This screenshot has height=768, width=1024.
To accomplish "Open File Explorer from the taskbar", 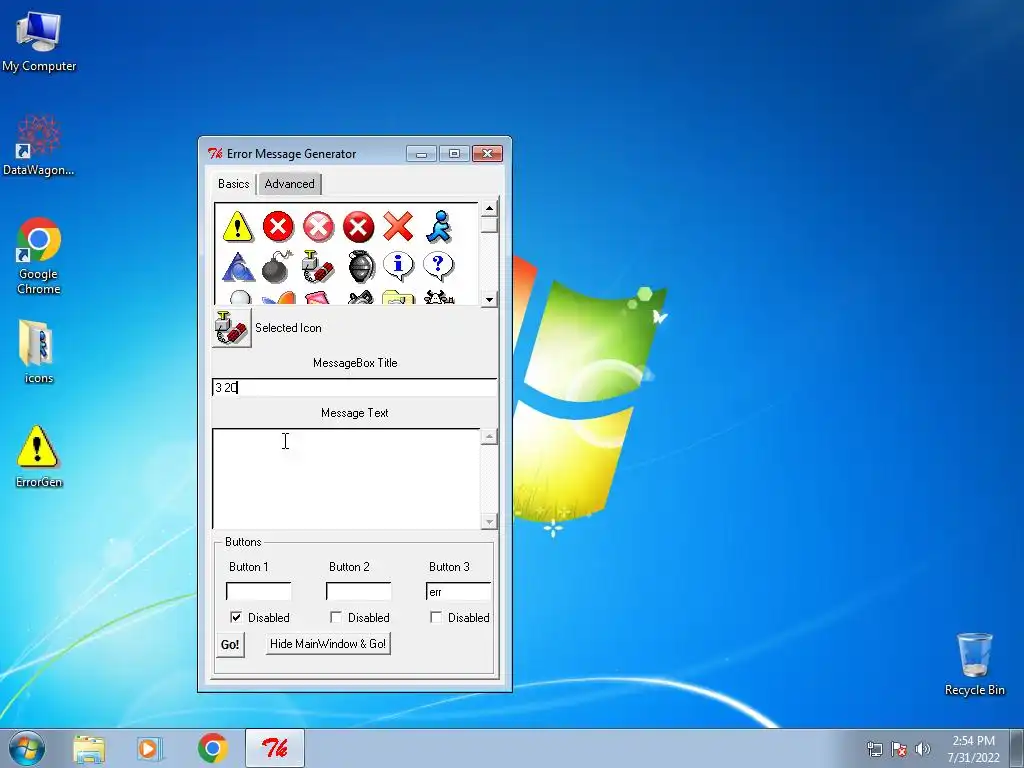I will [x=89, y=748].
